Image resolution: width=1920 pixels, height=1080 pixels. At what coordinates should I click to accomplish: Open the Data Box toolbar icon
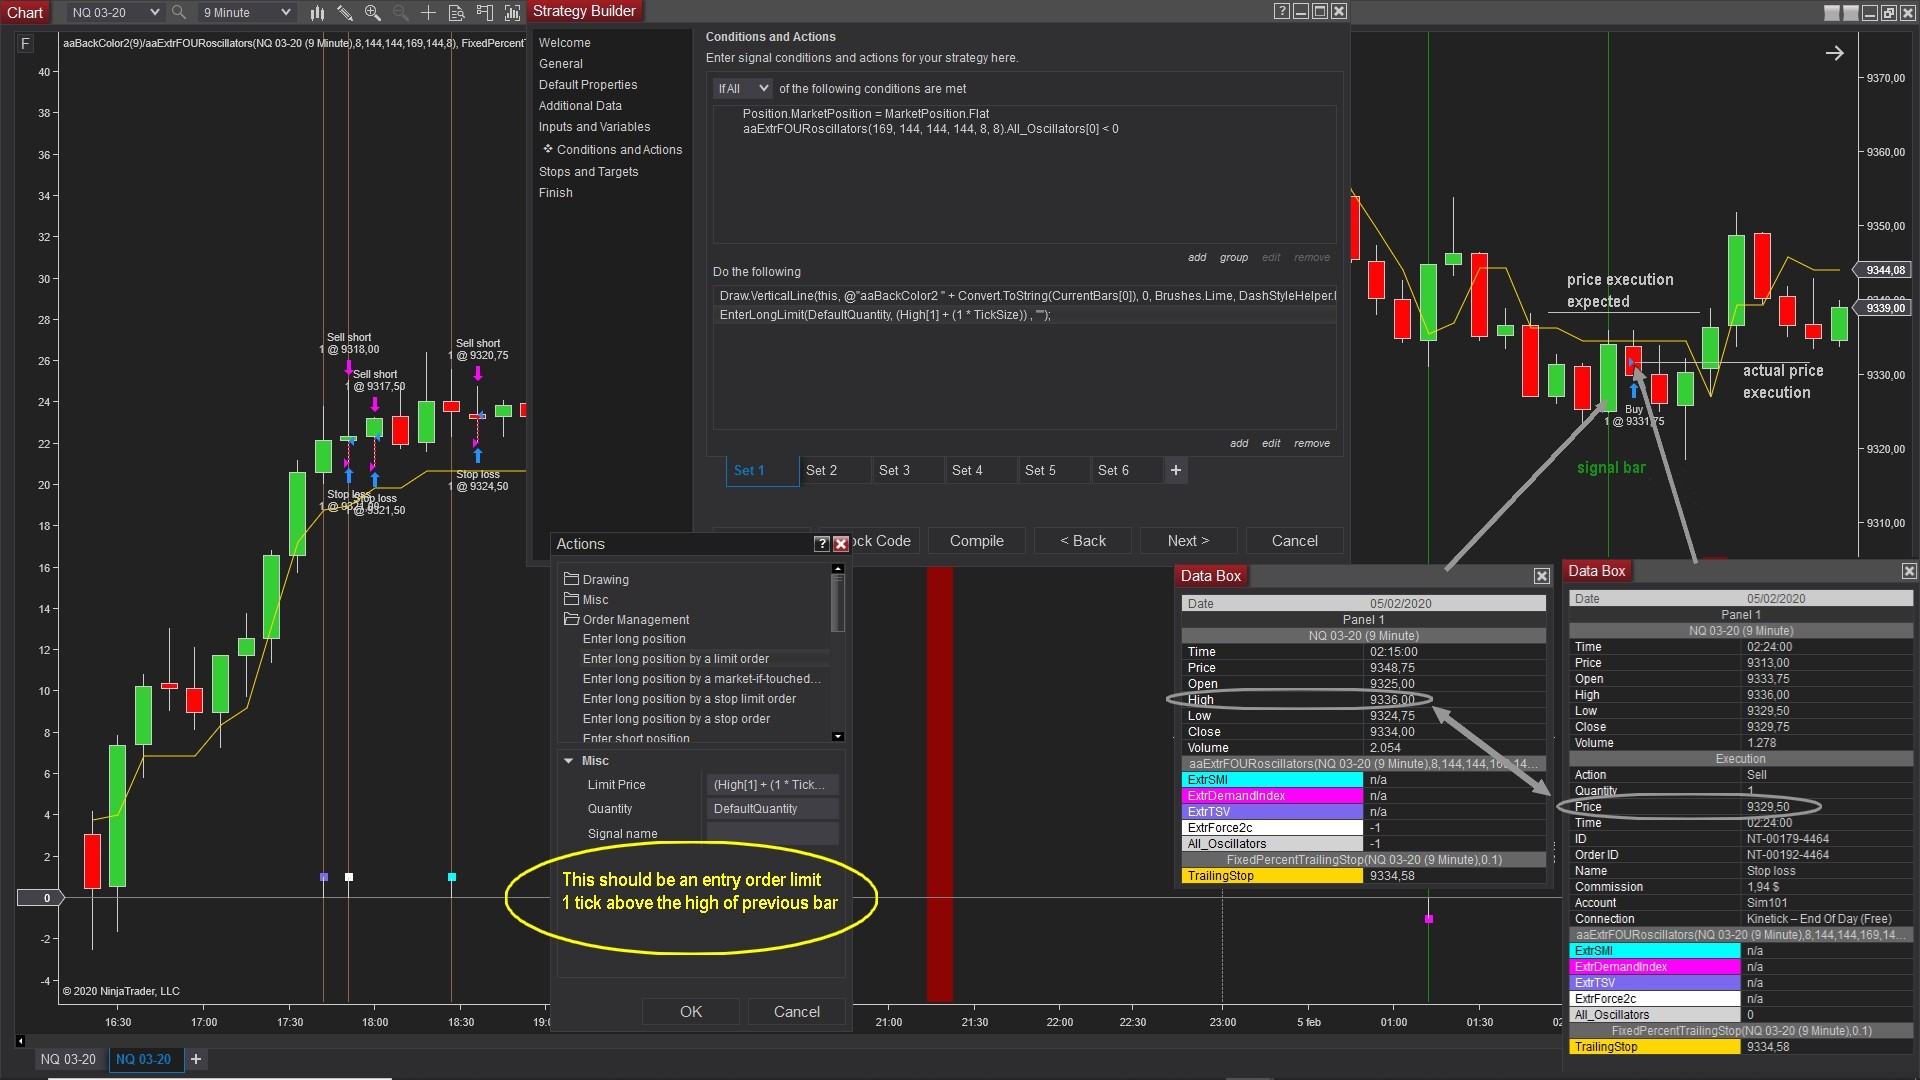[x=456, y=13]
